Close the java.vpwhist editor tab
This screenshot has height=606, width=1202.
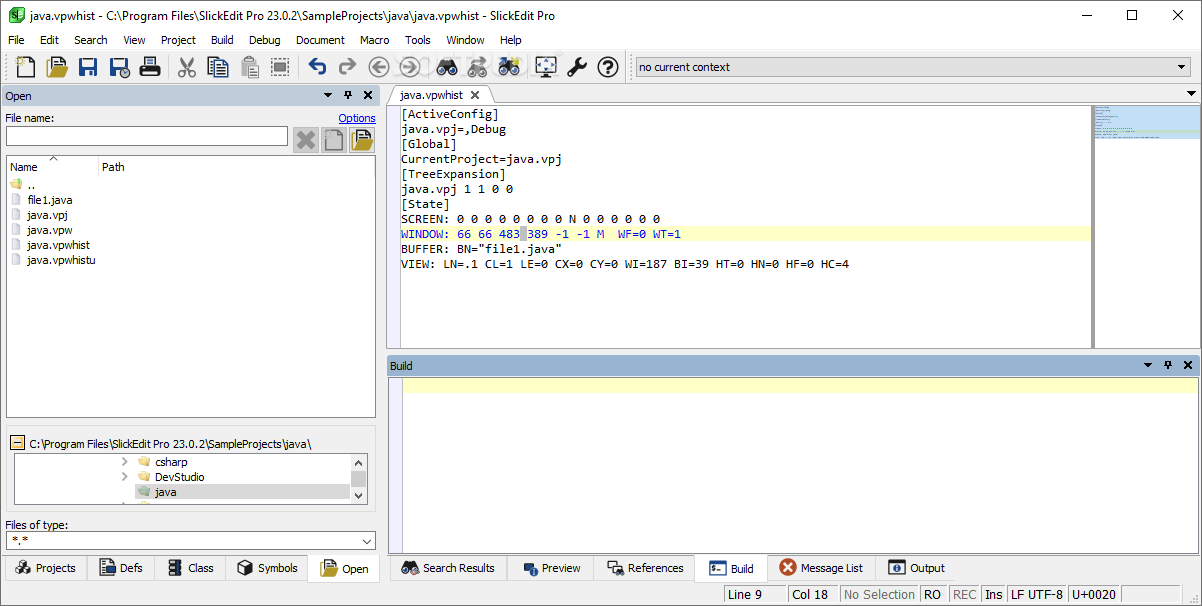(475, 95)
